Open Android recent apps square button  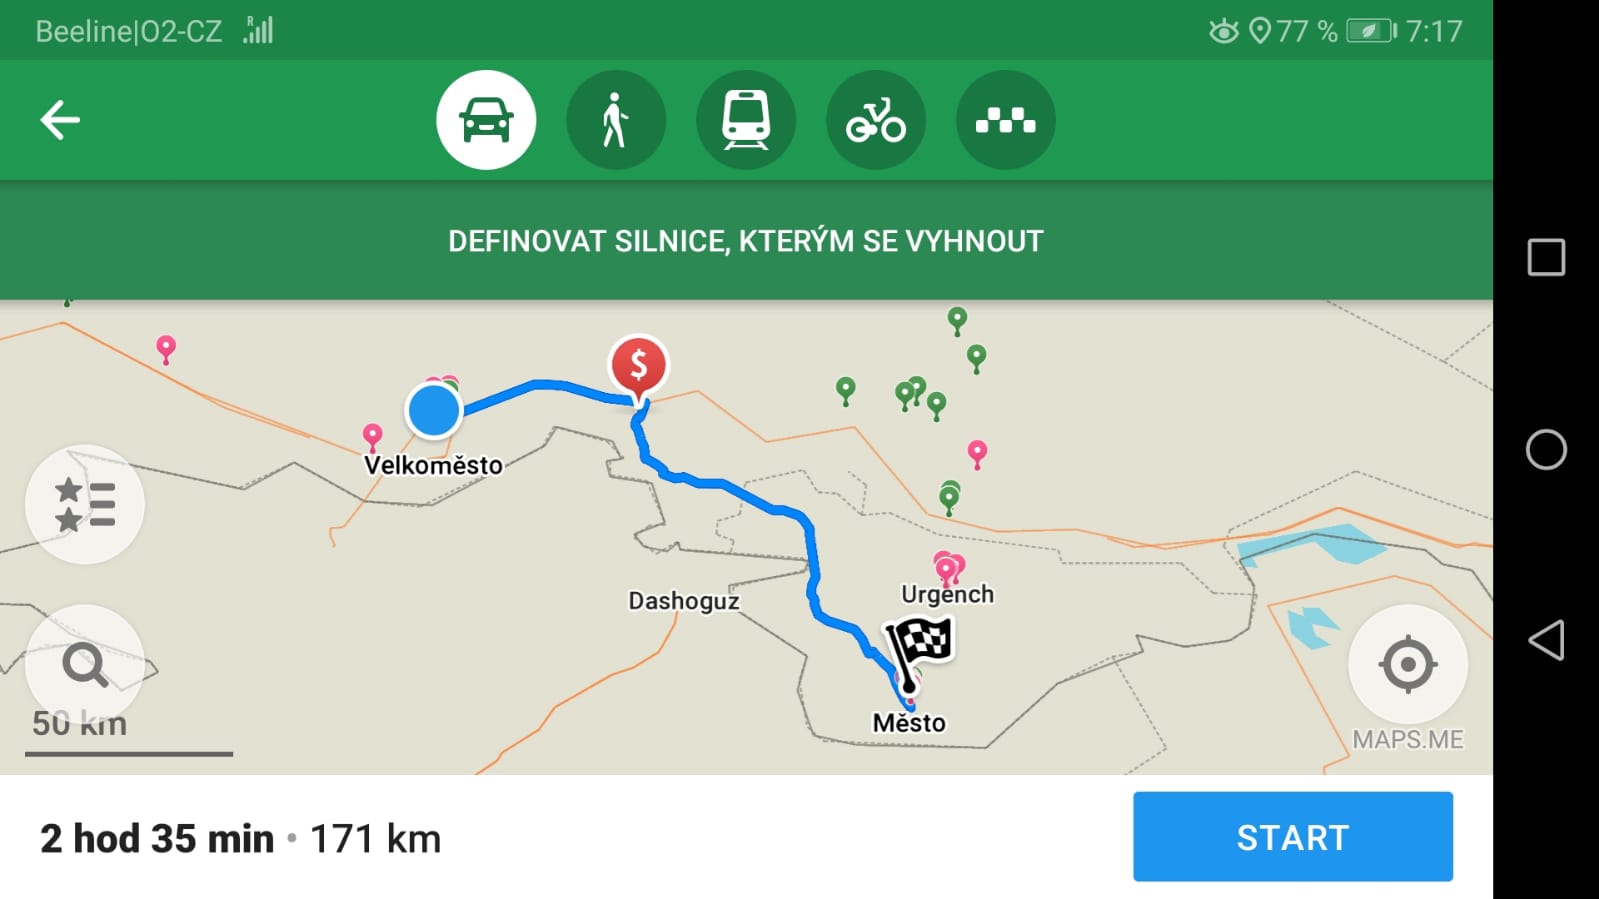coord(1546,257)
